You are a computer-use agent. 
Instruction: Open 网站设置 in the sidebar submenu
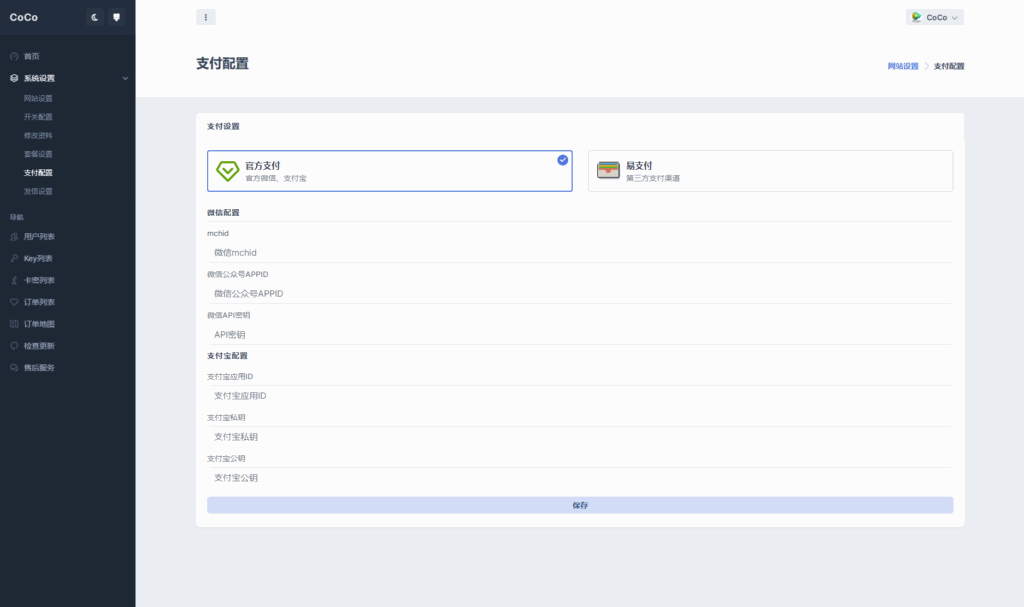38,98
